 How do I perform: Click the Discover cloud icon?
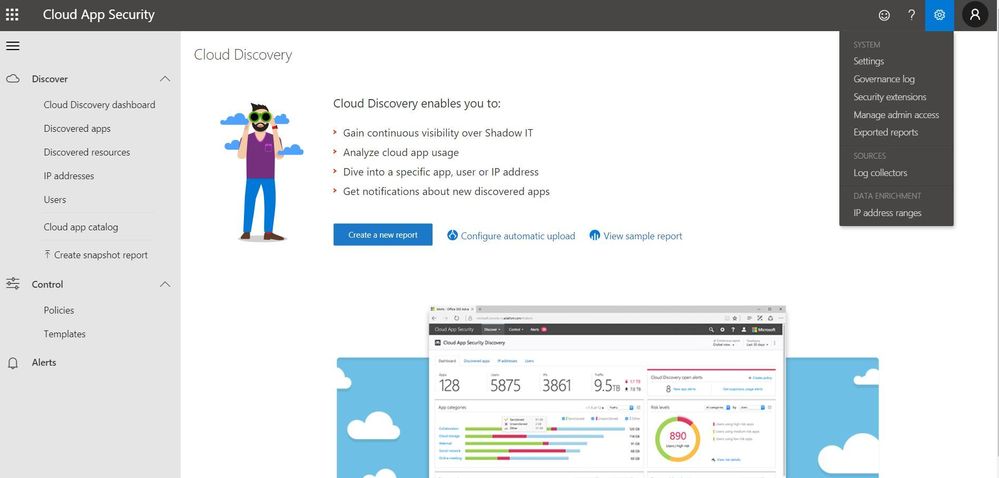pyautogui.click(x=13, y=79)
